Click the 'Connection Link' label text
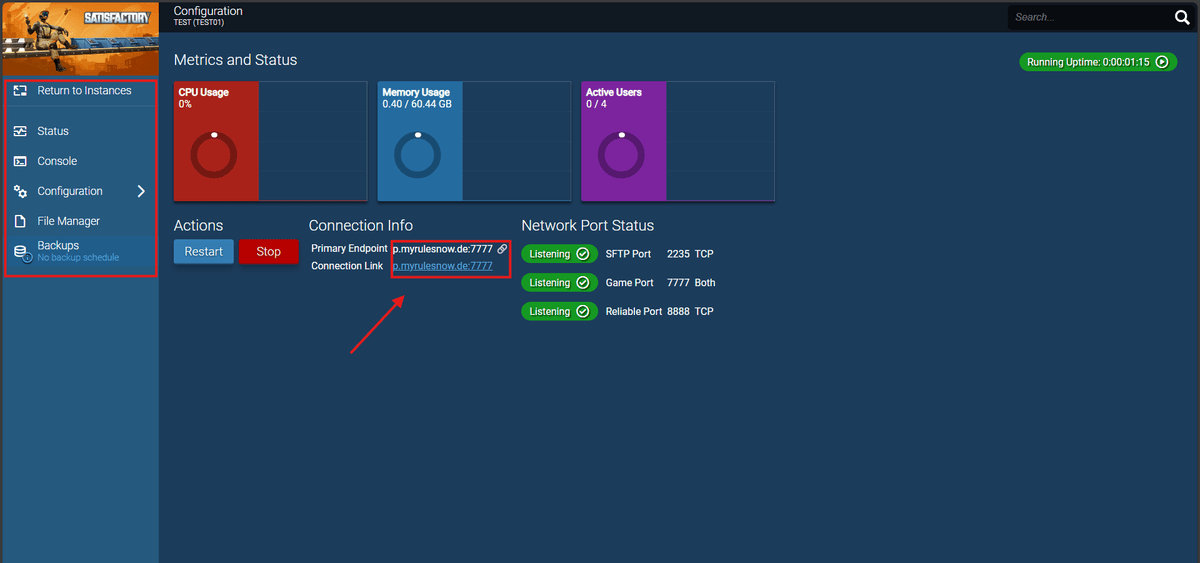The image size is (1200, 563). (x=347, y=266)
